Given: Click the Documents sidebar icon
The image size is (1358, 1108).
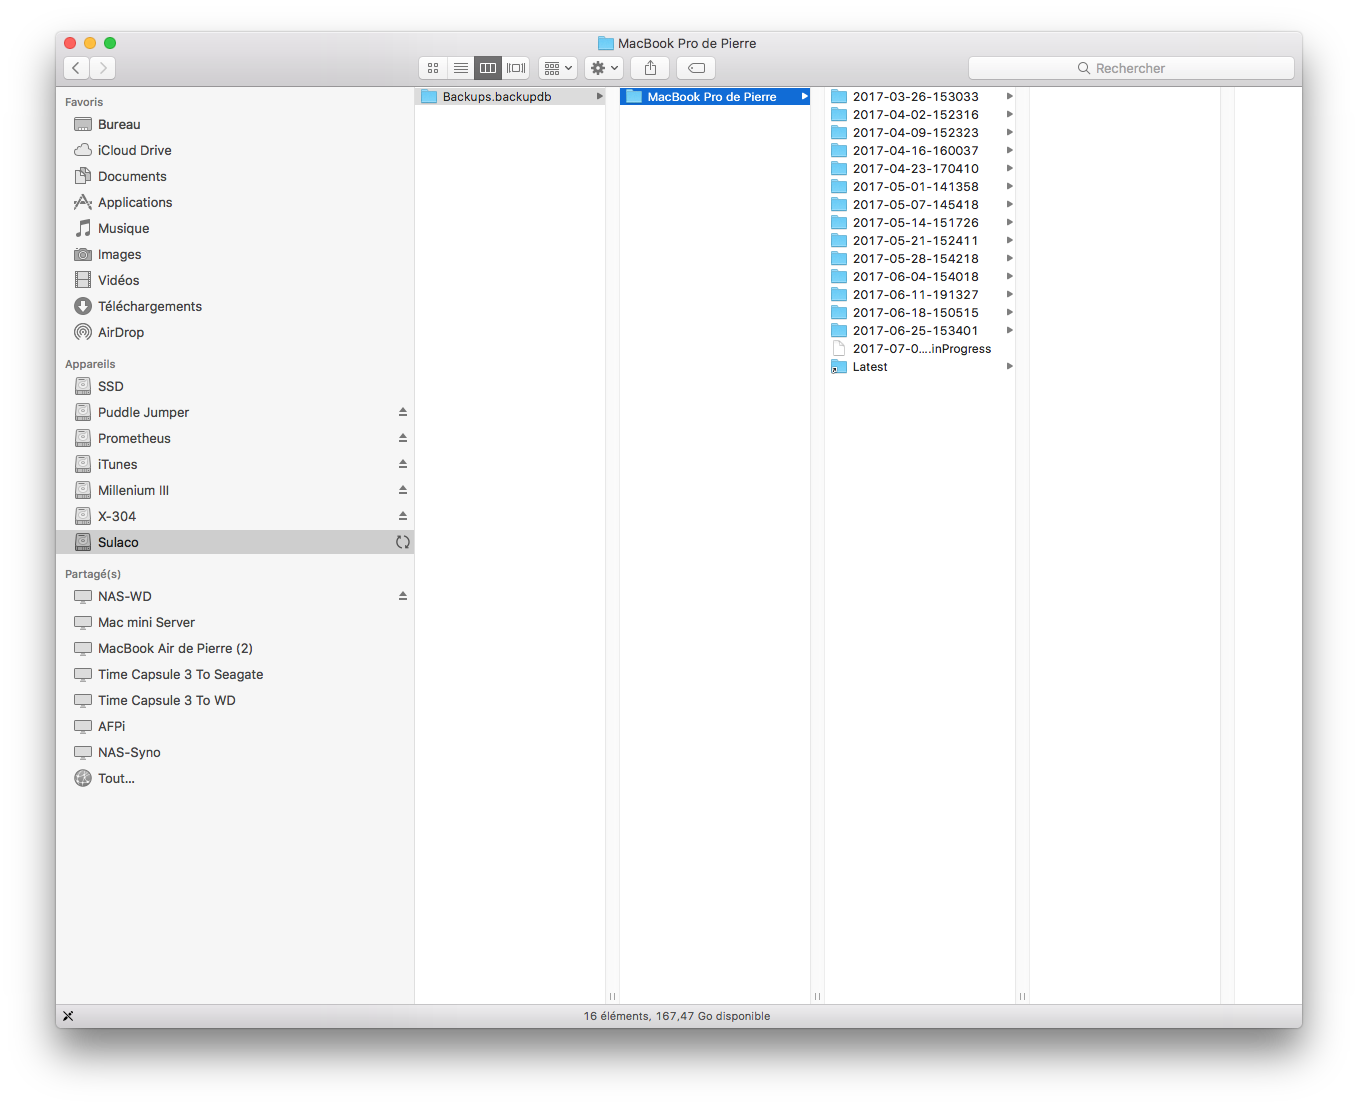Looking at the screenshot, I should [x=83, y=176].
